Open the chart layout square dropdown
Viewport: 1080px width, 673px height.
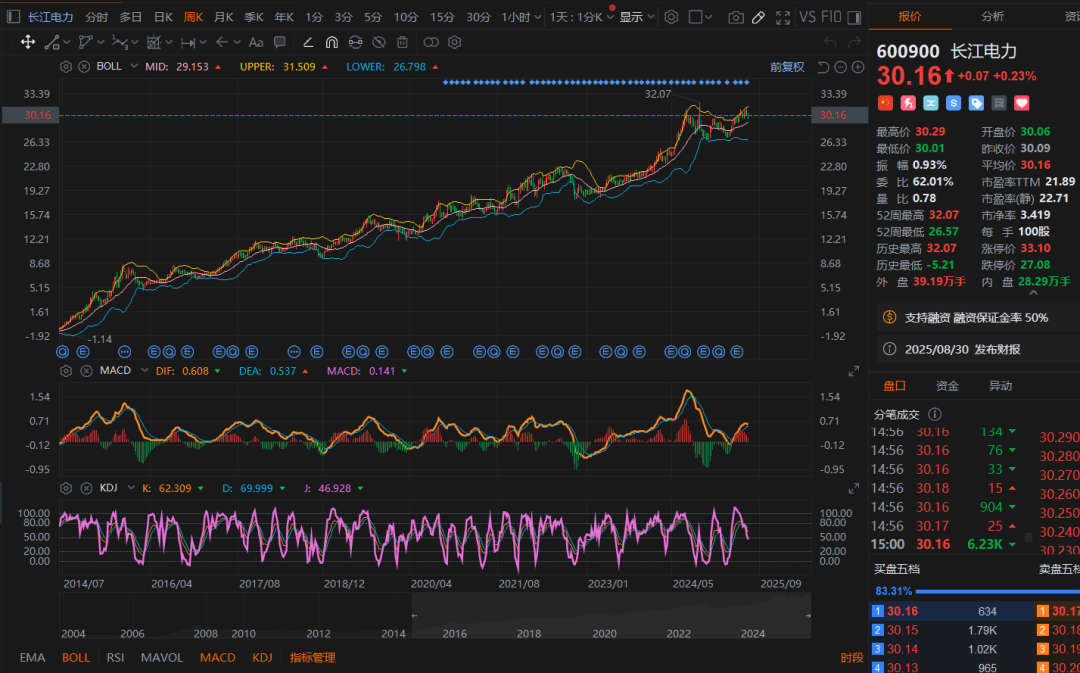701,17
